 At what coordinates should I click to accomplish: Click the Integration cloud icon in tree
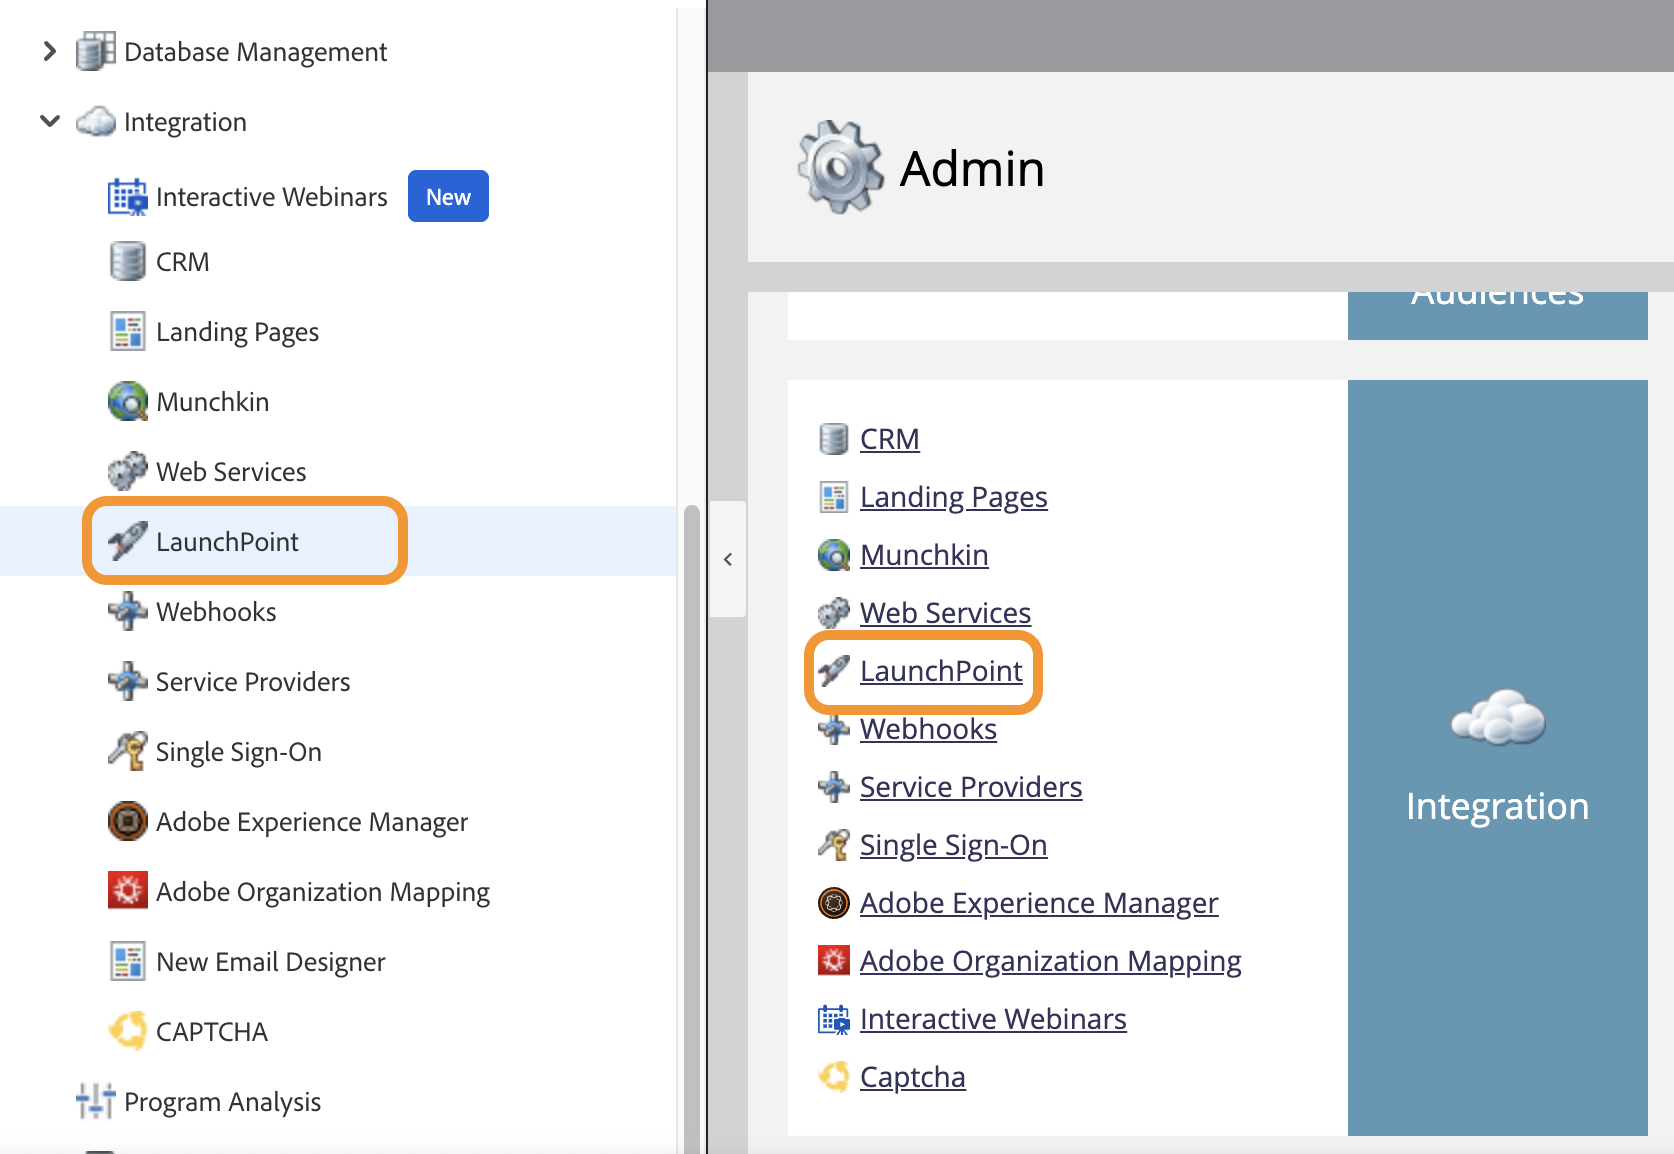point(96,122)
